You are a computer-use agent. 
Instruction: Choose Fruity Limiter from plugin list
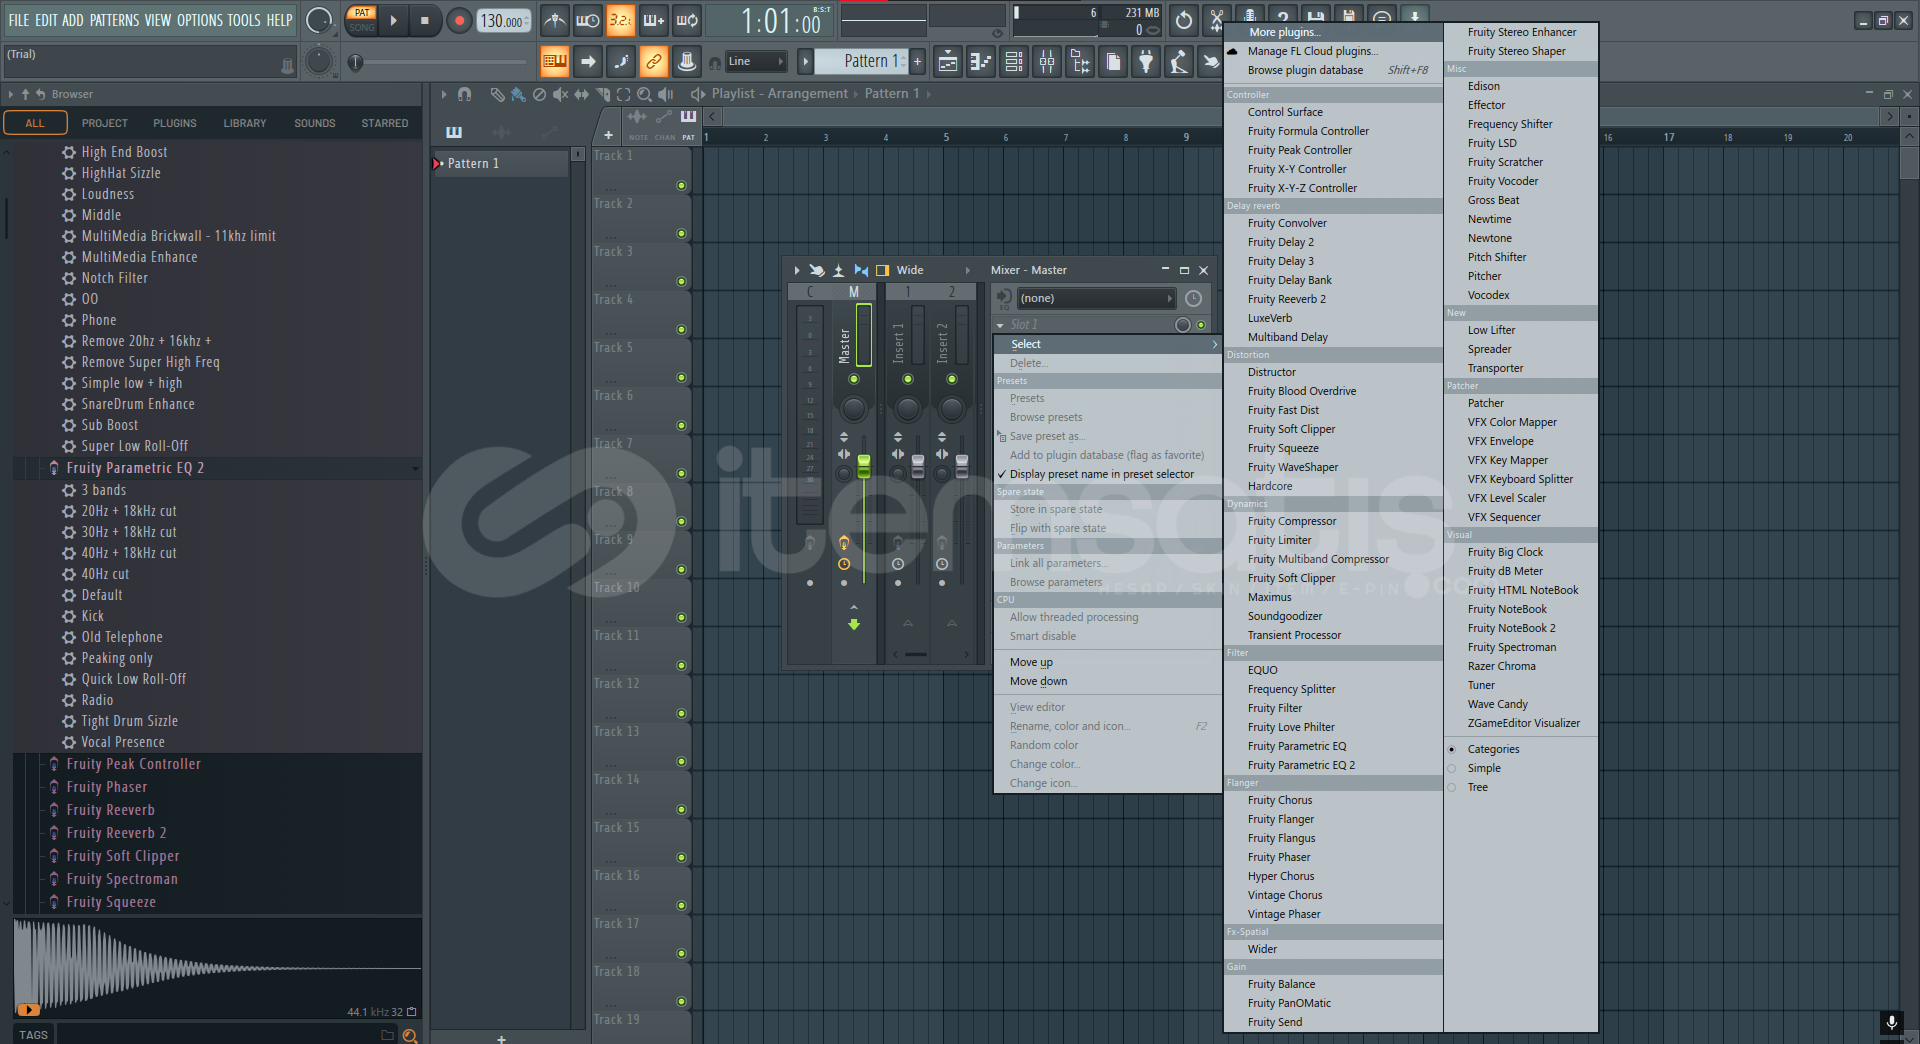[1279, 540]
